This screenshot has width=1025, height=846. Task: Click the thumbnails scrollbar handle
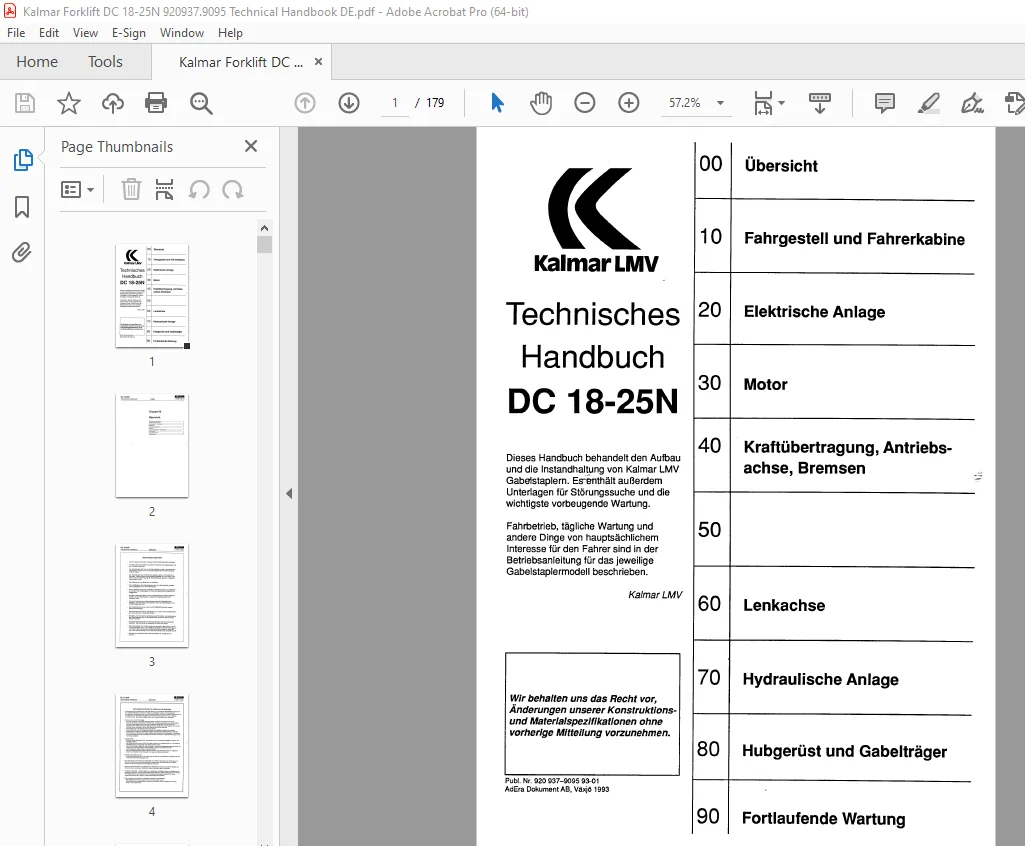pos(264,245)
